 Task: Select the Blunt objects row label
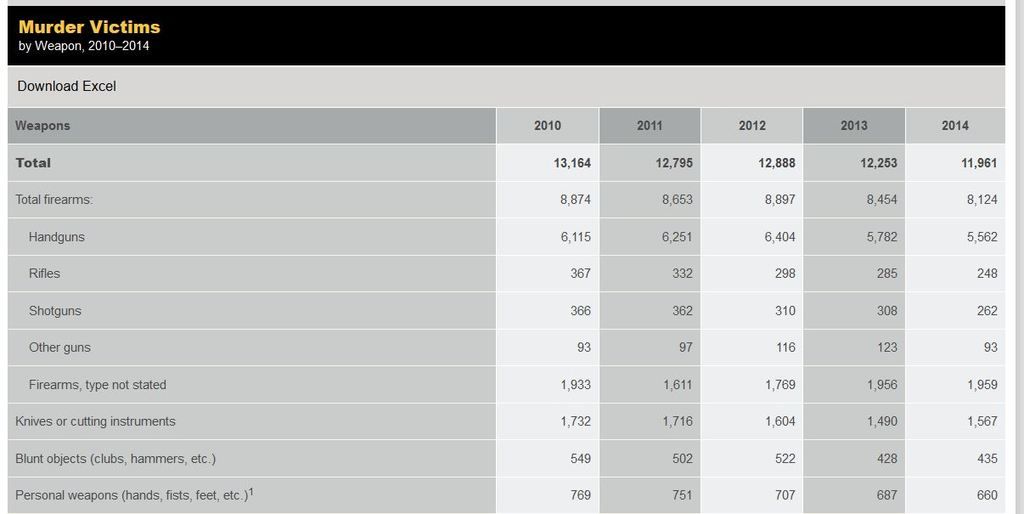115,459
